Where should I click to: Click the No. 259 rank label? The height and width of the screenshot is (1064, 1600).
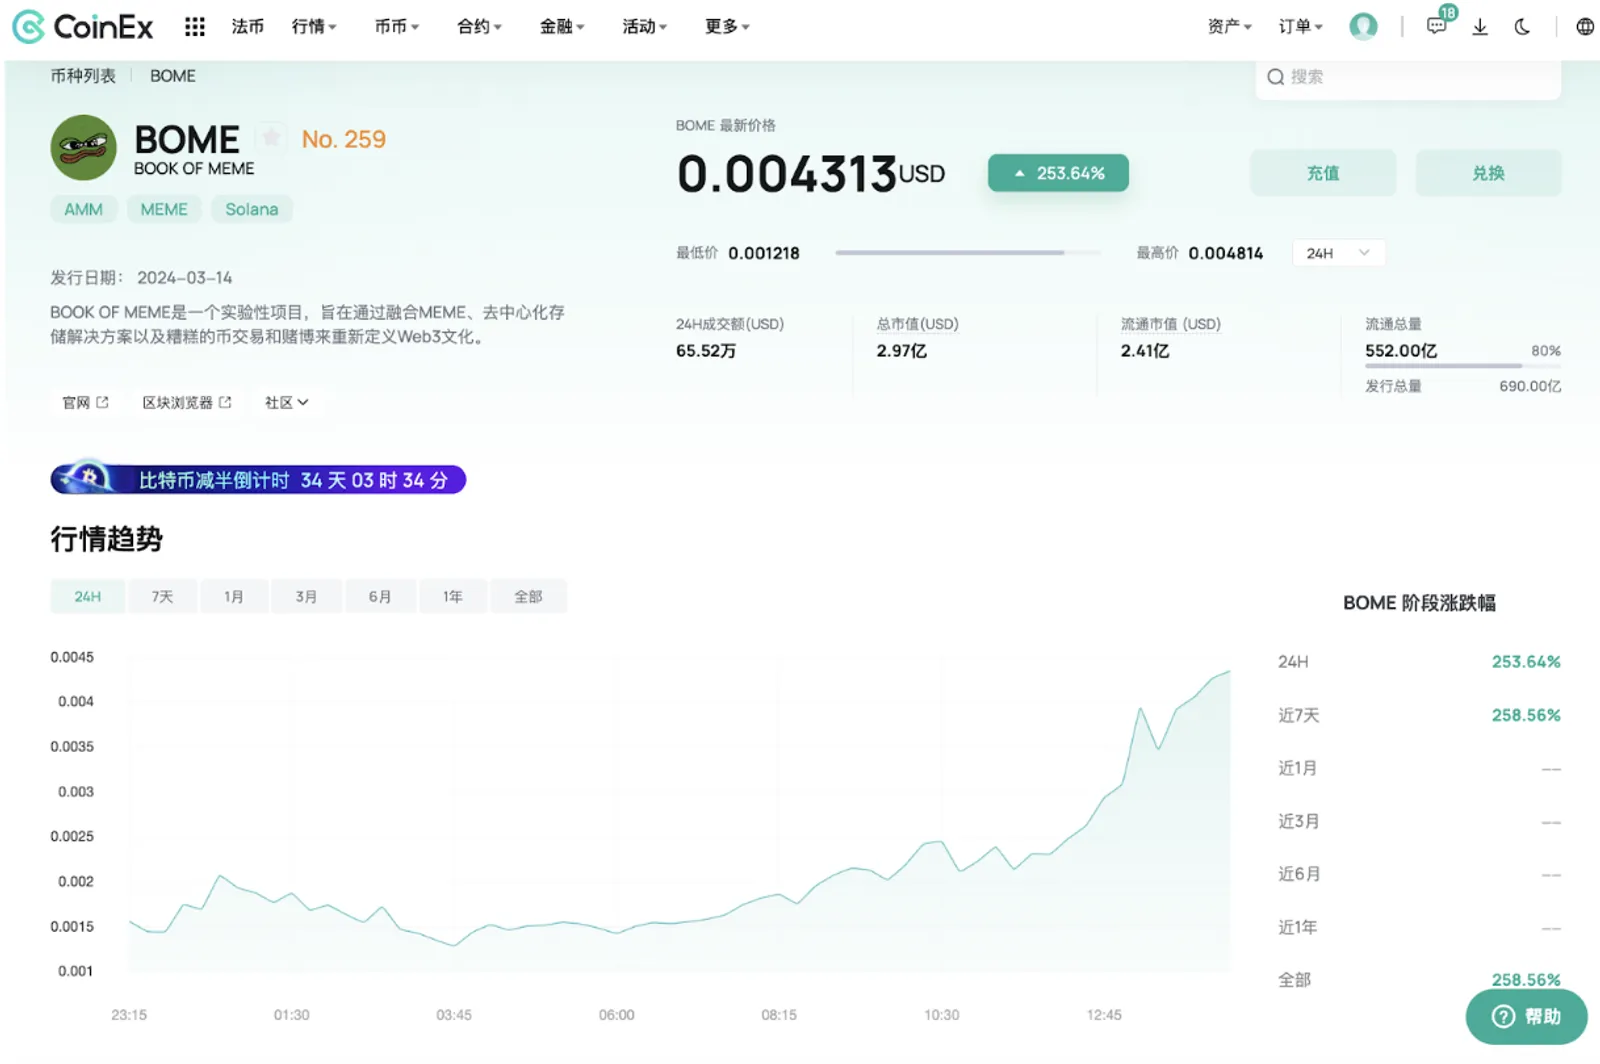pos(344,139)
